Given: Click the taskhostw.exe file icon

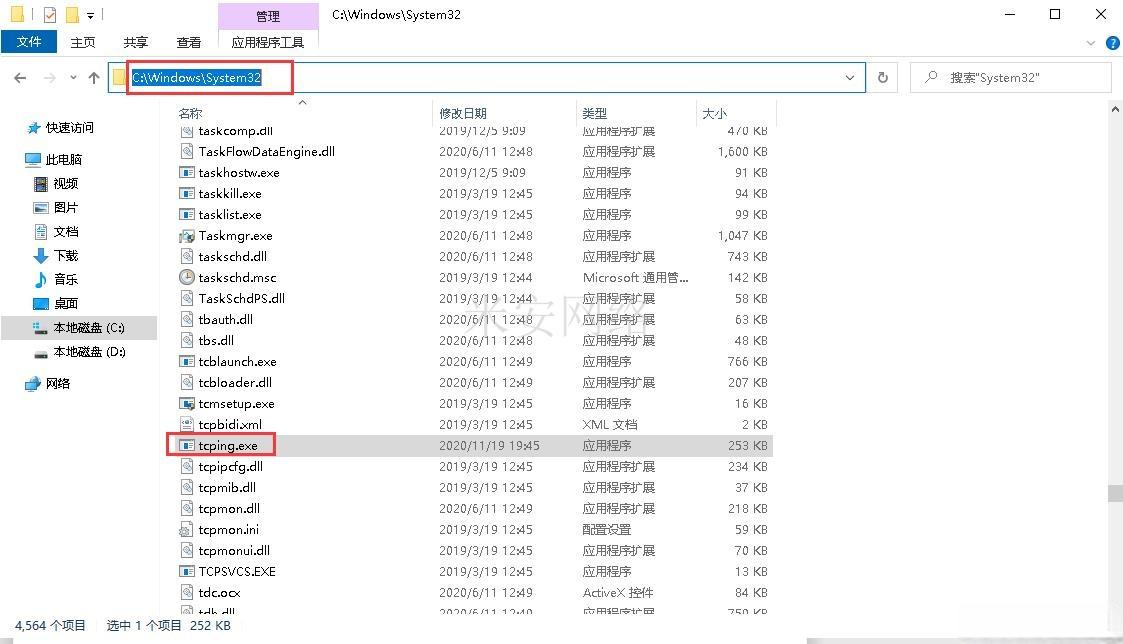Looking at the screenshot, I should point(186,172).
